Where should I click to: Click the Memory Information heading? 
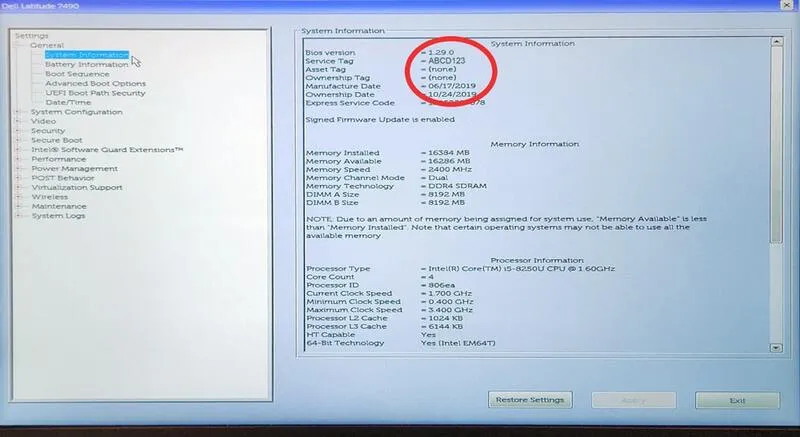tap(535, 144)
